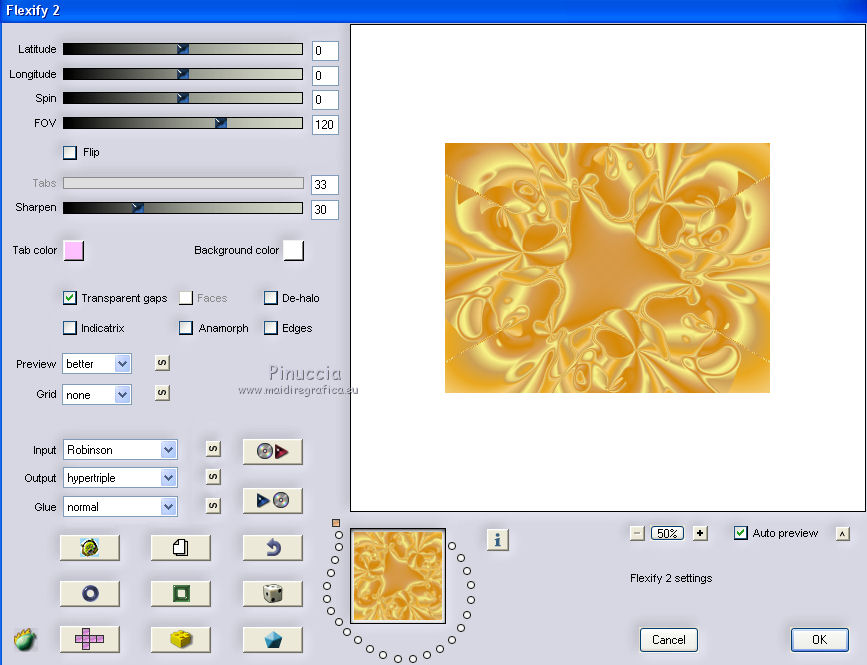Click the blue ring icon button
The height and width of the screenshot is (665, 867).
click(x=90, y=594)
